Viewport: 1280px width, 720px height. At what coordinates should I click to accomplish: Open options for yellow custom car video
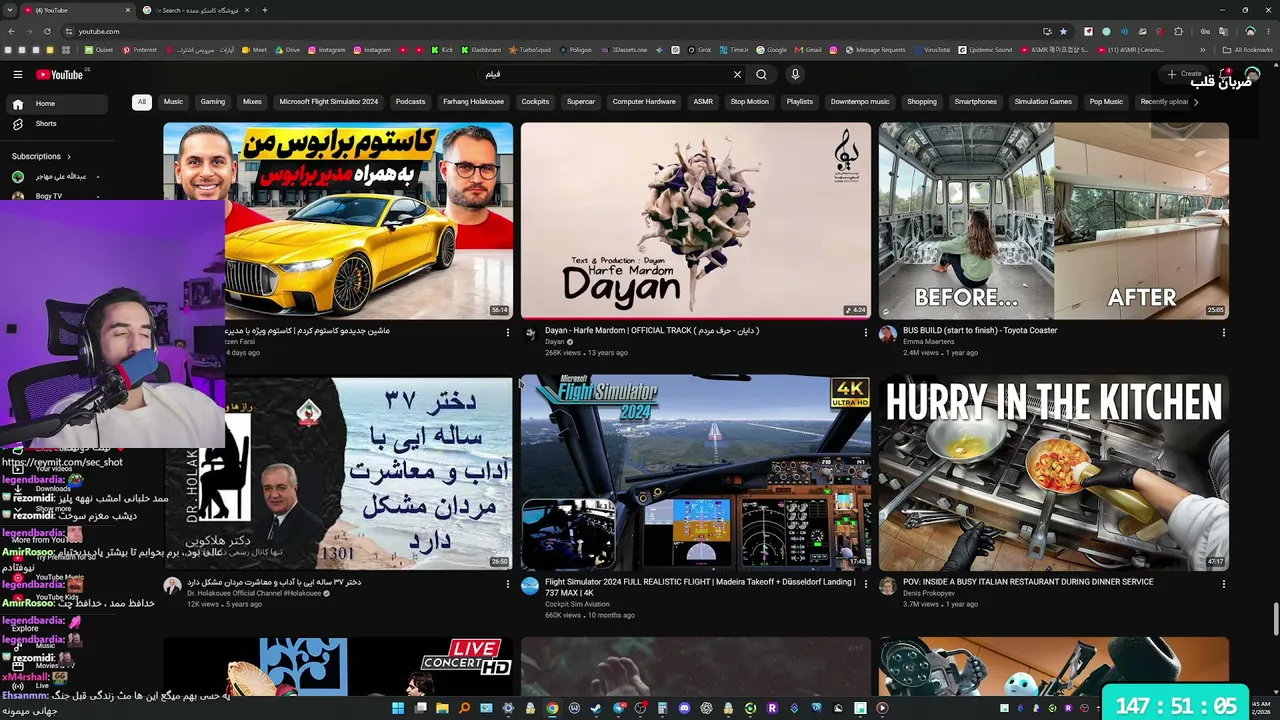click(507, 332)
